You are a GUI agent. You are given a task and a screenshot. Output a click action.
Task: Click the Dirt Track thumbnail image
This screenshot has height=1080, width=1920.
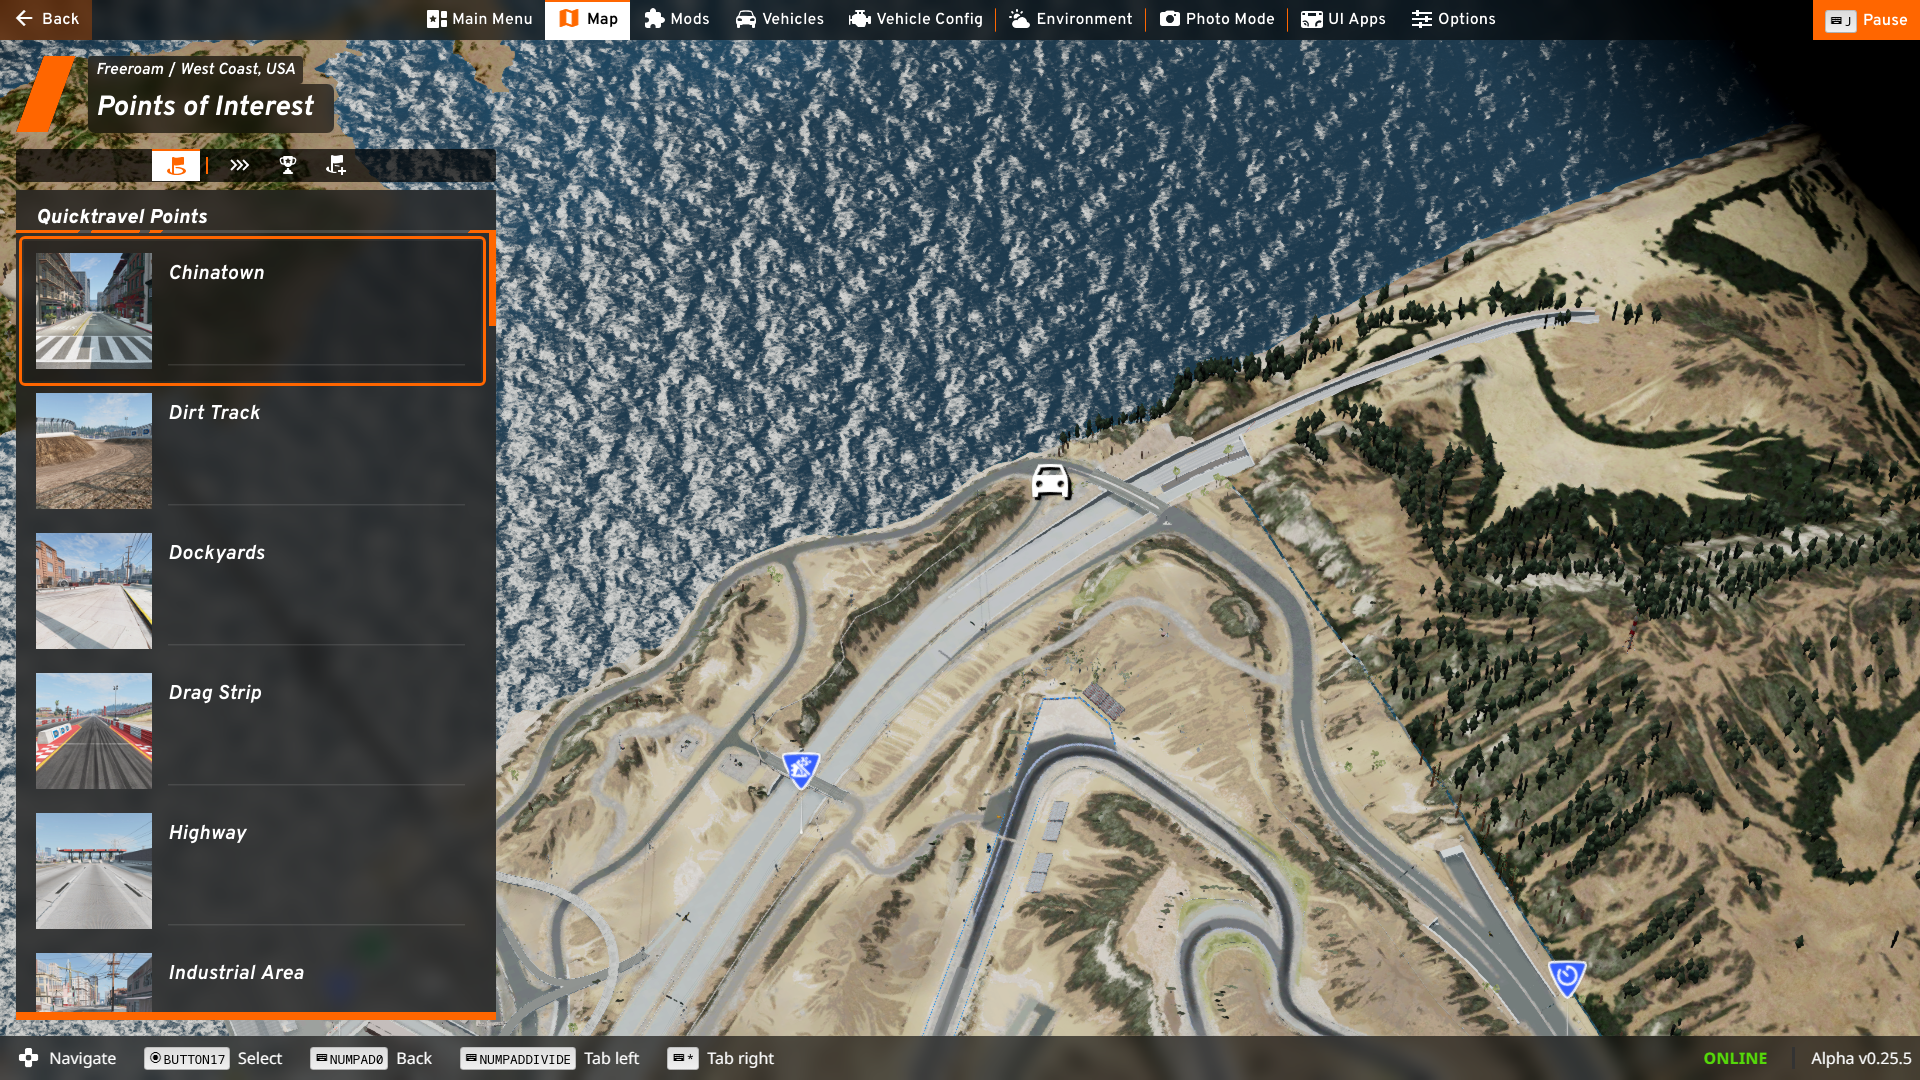[94, 451]
